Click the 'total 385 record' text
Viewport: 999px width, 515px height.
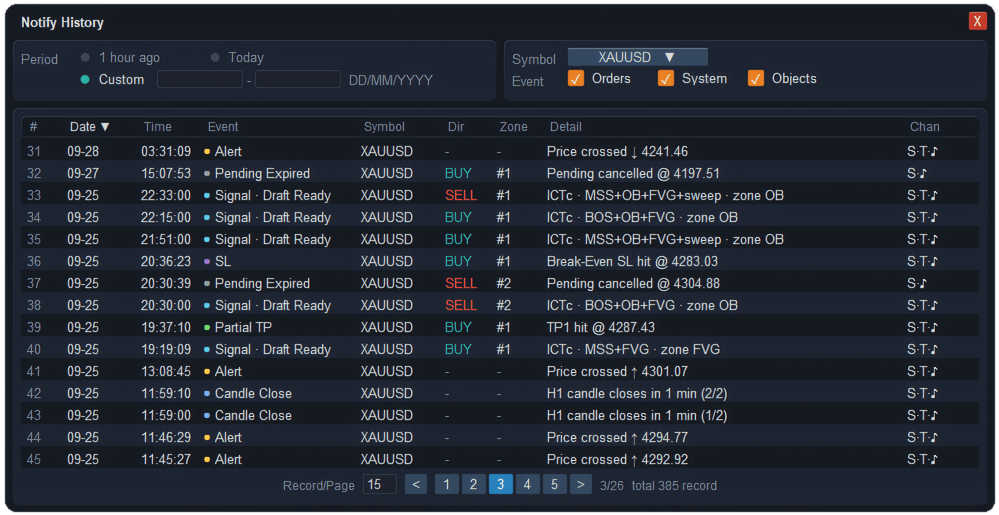click(674, 486)
